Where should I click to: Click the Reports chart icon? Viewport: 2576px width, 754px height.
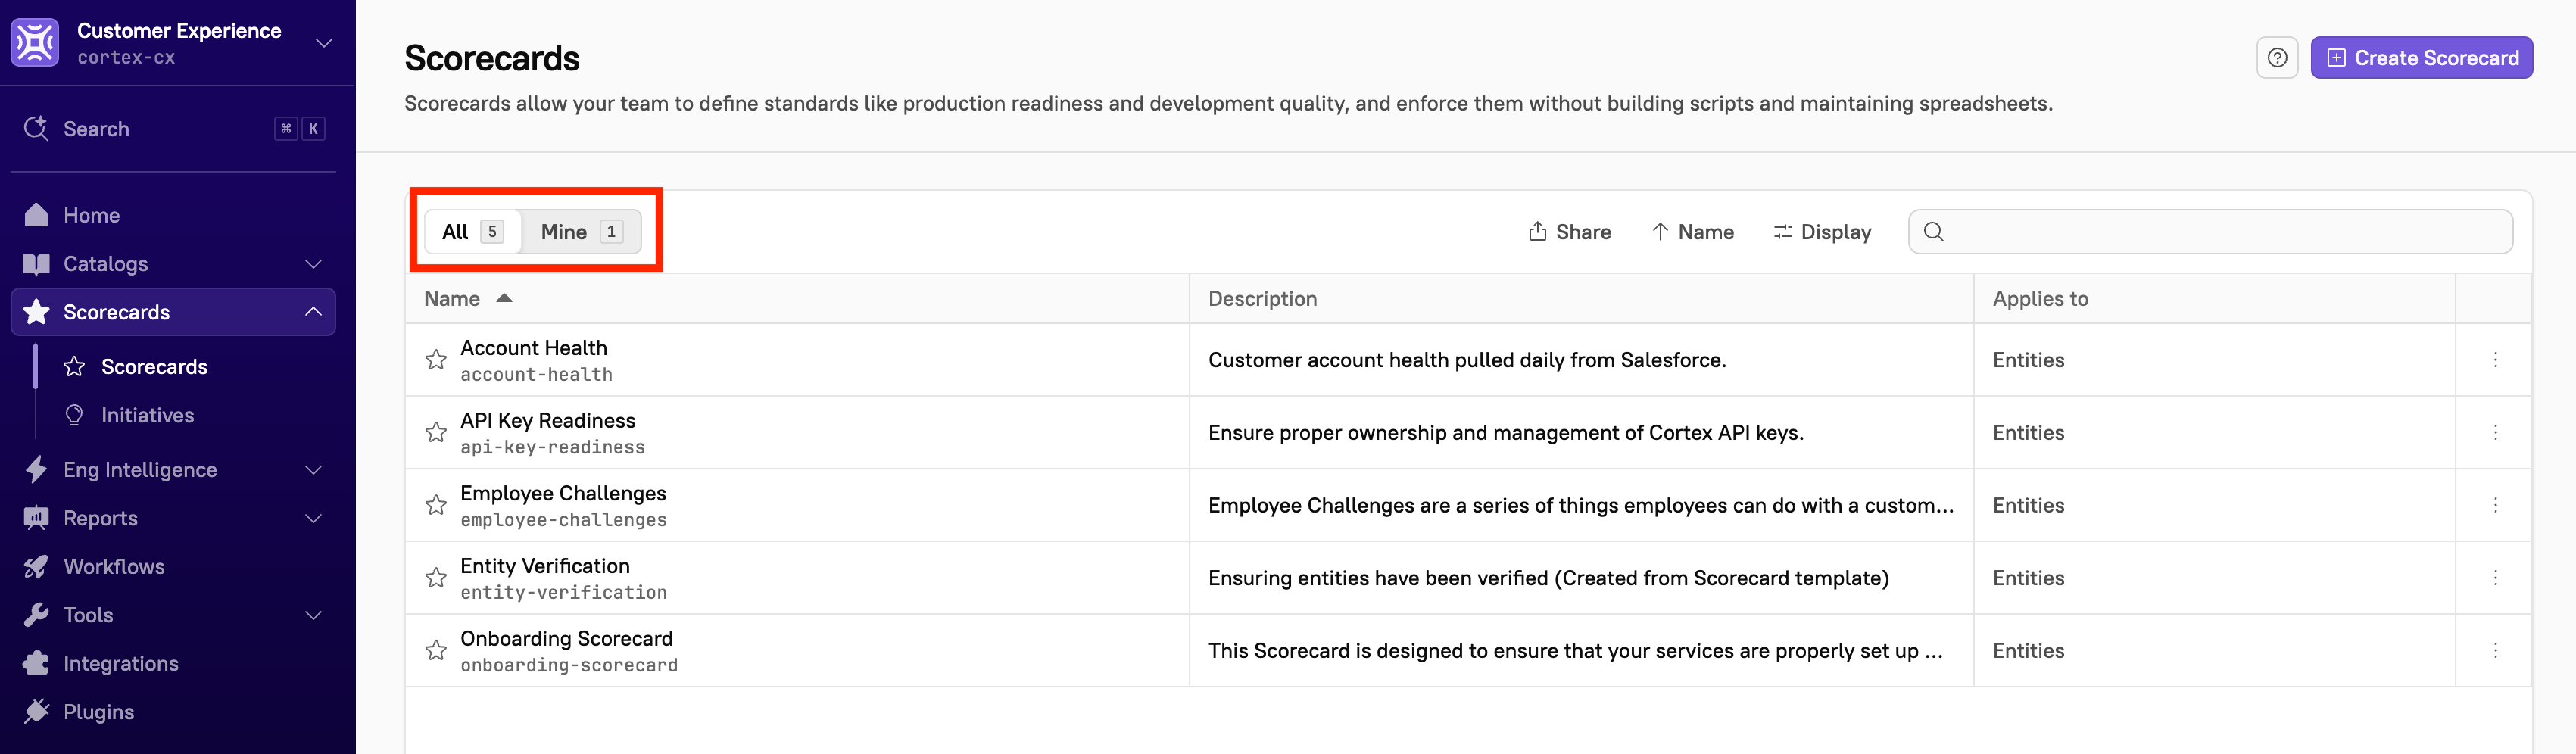click(x=36, y=518)
